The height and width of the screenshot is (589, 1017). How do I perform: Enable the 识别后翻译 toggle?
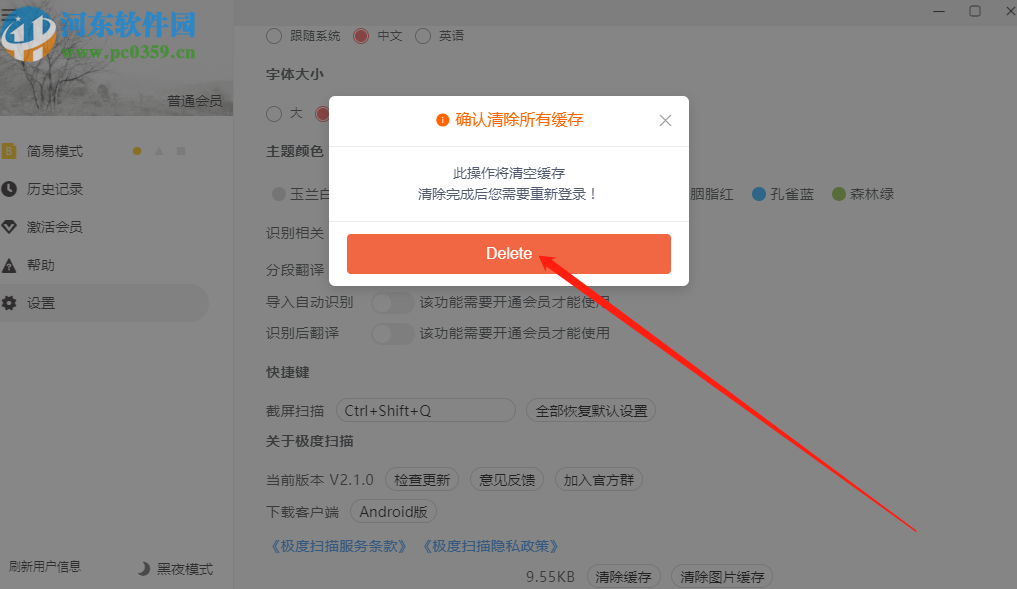[392, 333]
